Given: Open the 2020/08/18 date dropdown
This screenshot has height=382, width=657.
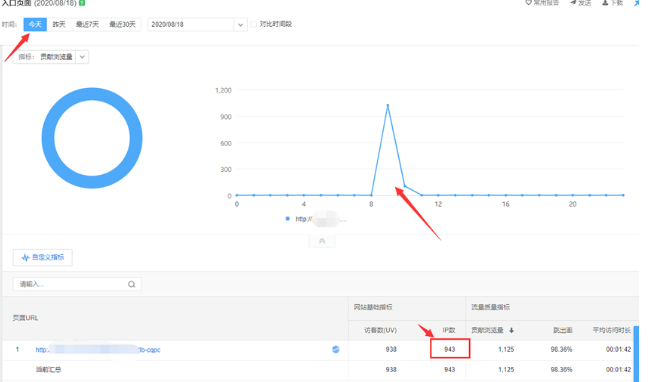Looking at the screenshot, I should click(x=197, y=24).
